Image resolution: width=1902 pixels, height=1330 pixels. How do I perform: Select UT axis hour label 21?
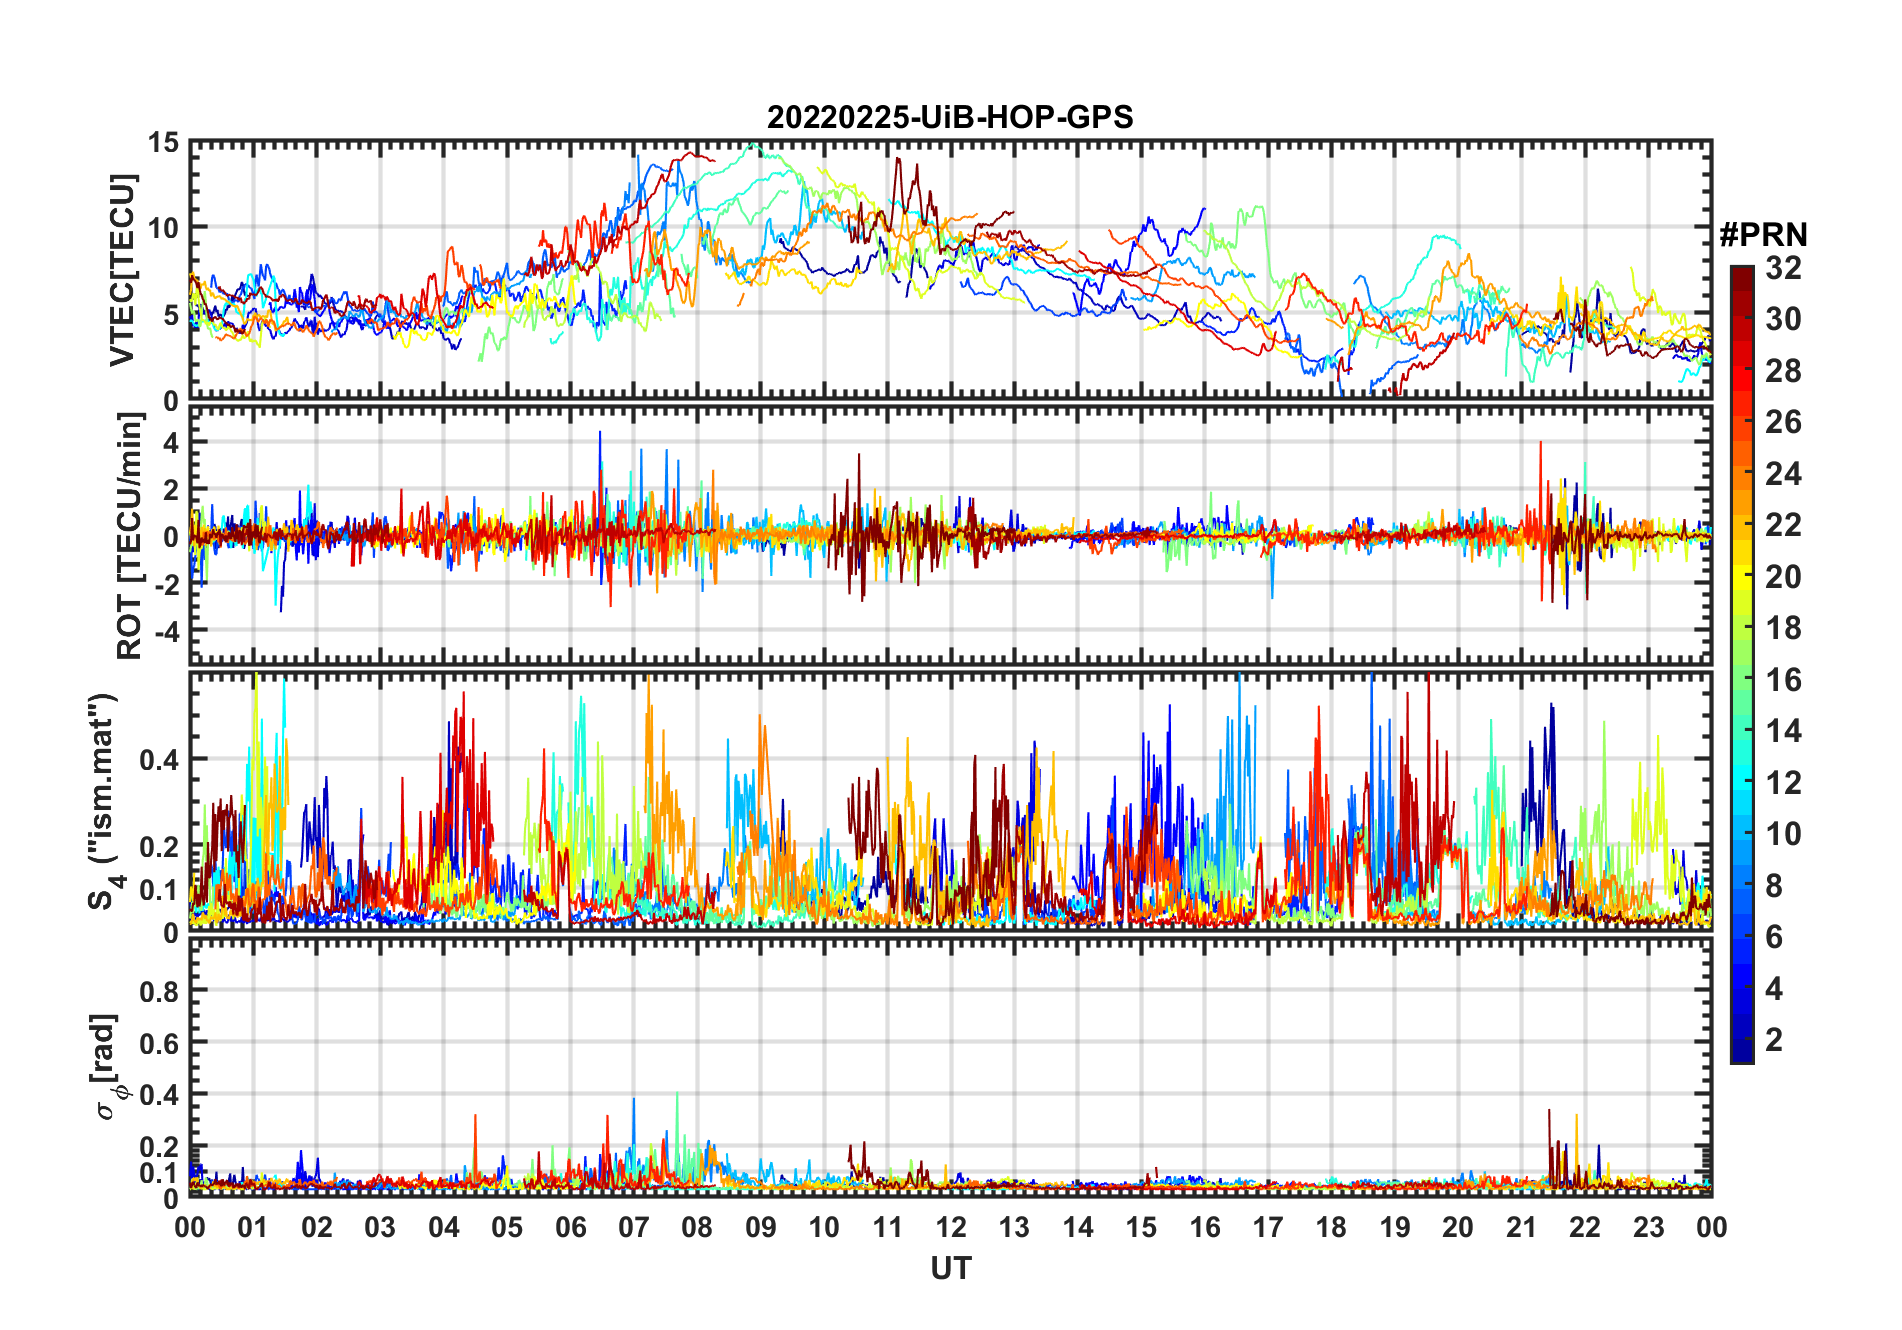(x=1522, y=1227)
